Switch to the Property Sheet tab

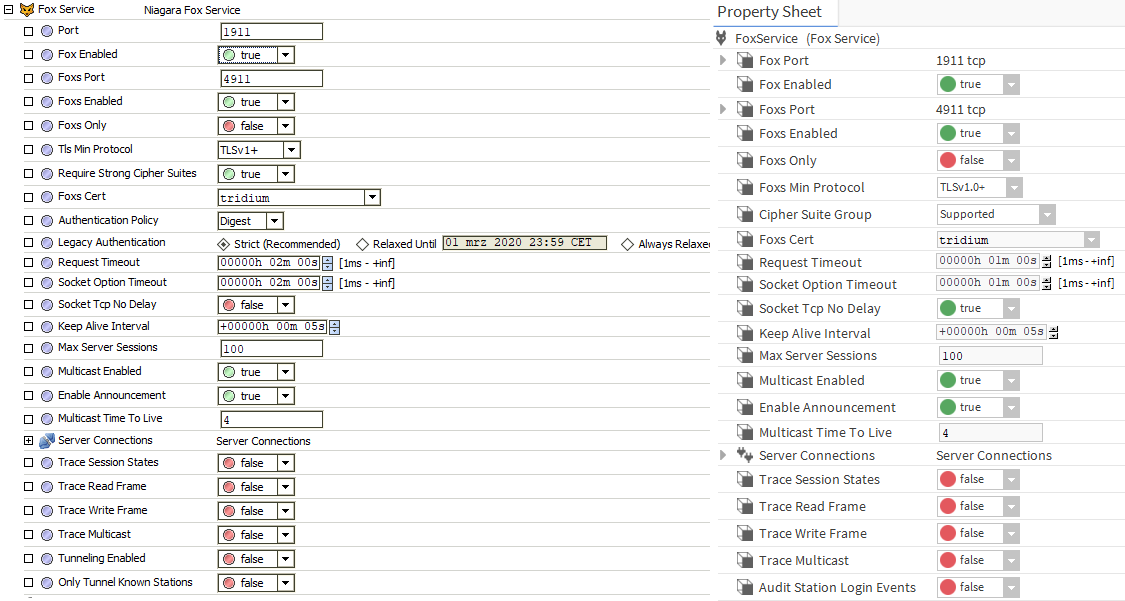click(769, 12)
